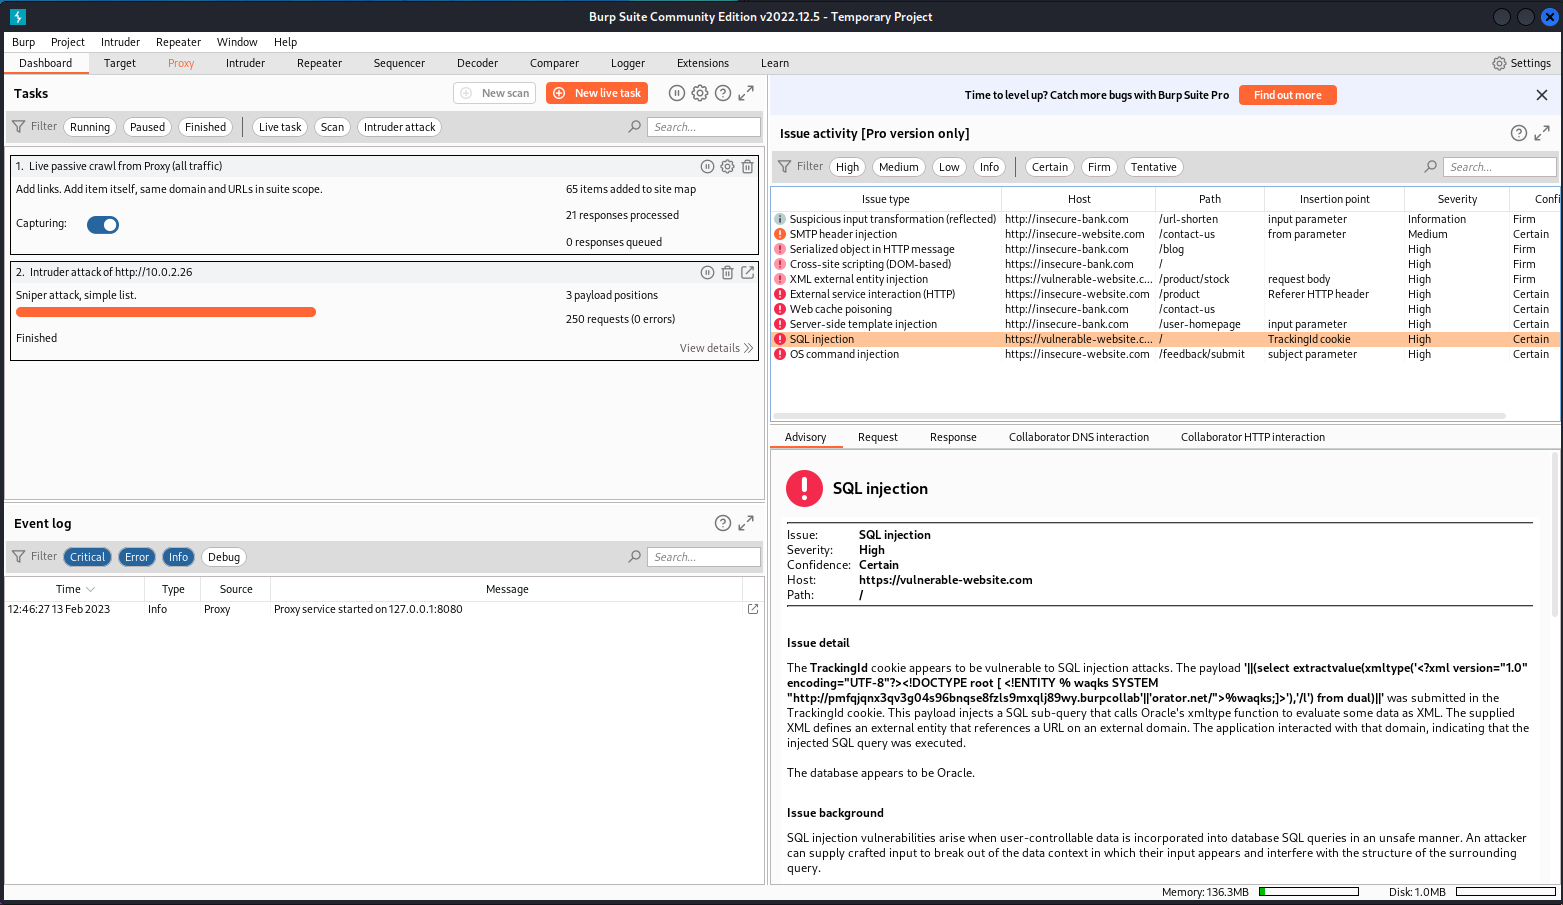
Task: Select the OS command injection issue row
Action: click(1165, 354)
